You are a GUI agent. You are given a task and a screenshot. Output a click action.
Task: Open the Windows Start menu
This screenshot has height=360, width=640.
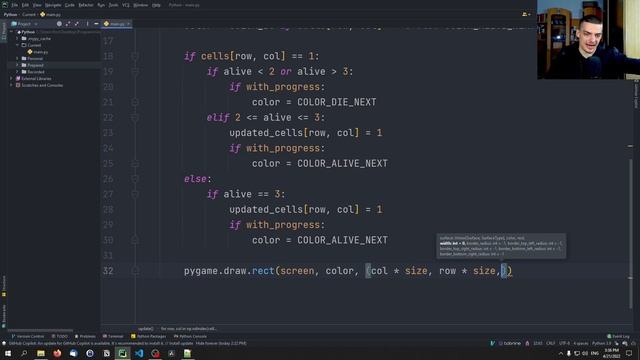click(x=8, y=353)
